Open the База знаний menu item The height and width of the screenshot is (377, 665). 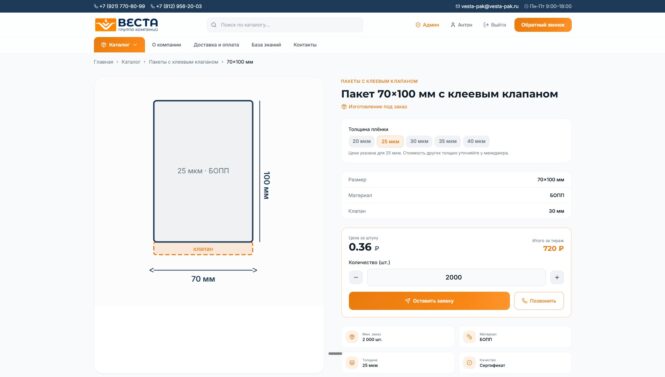click(x=266, y=45)
